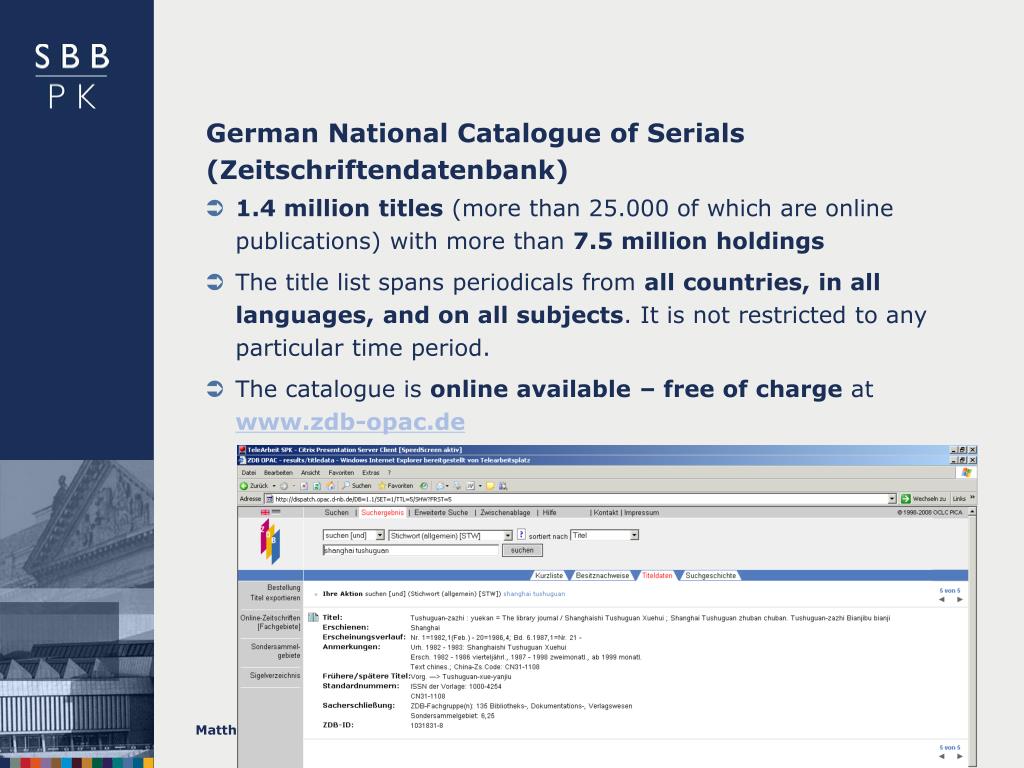Switch to the Kurzliste tab
The height and width of the screenshot is (768, 1024).
point(549,575)
